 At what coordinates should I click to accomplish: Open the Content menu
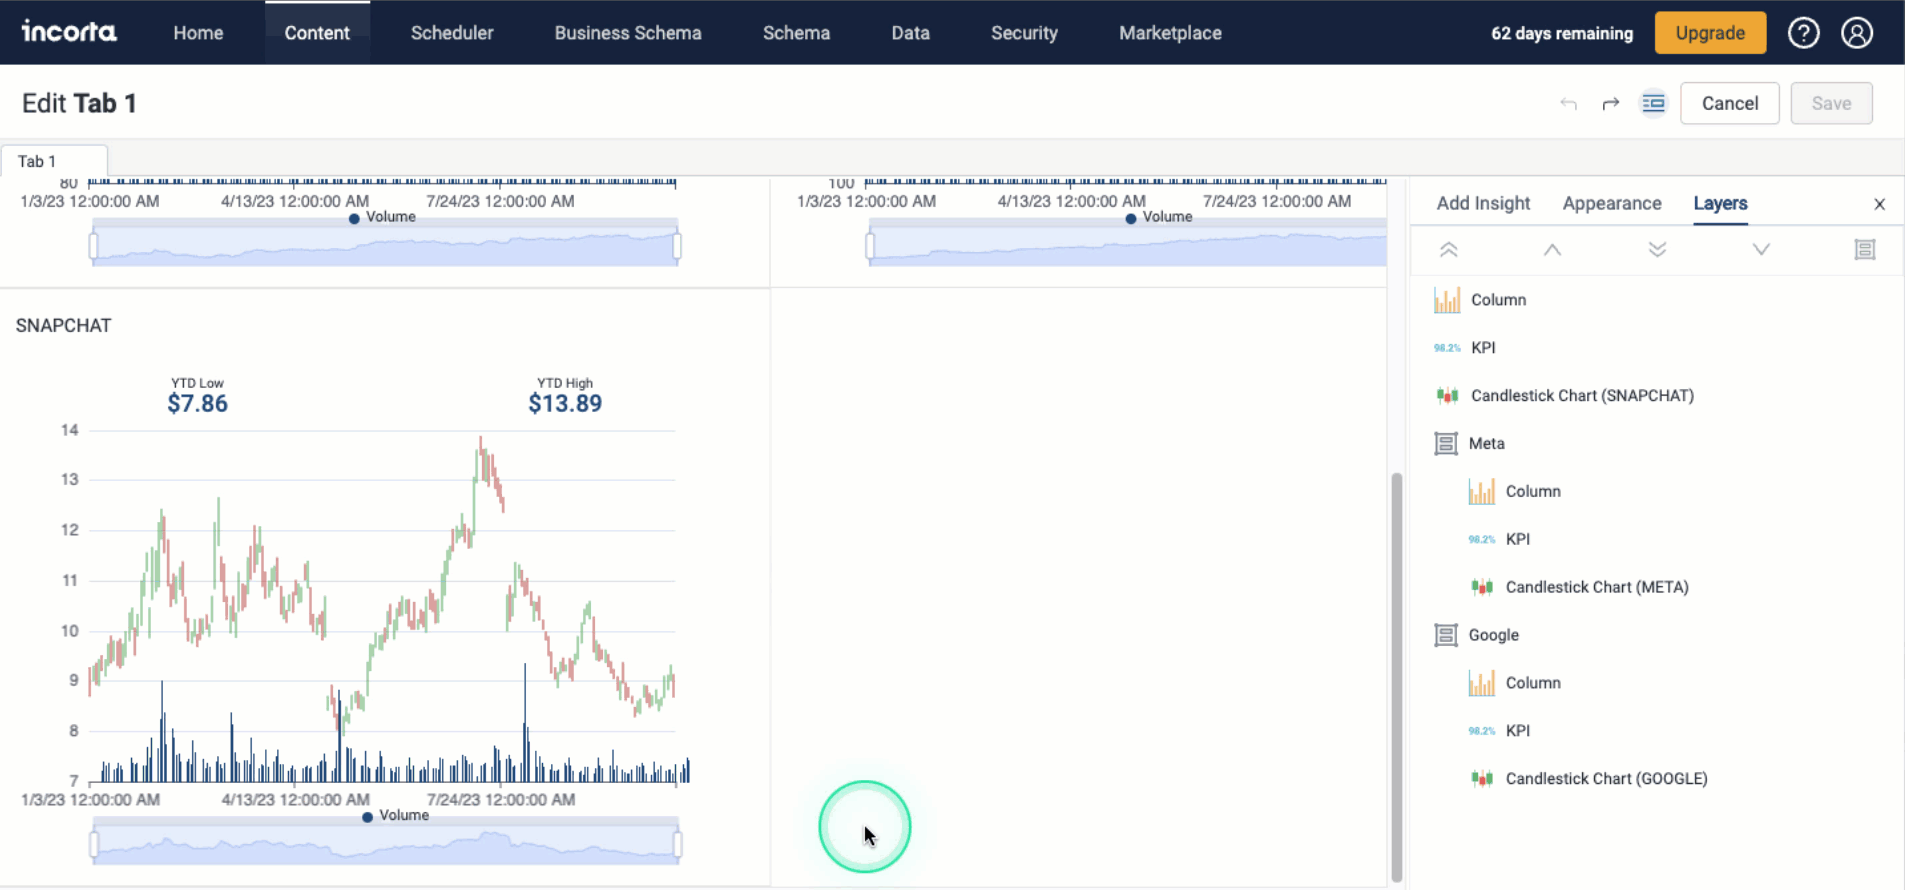(317, 33)
